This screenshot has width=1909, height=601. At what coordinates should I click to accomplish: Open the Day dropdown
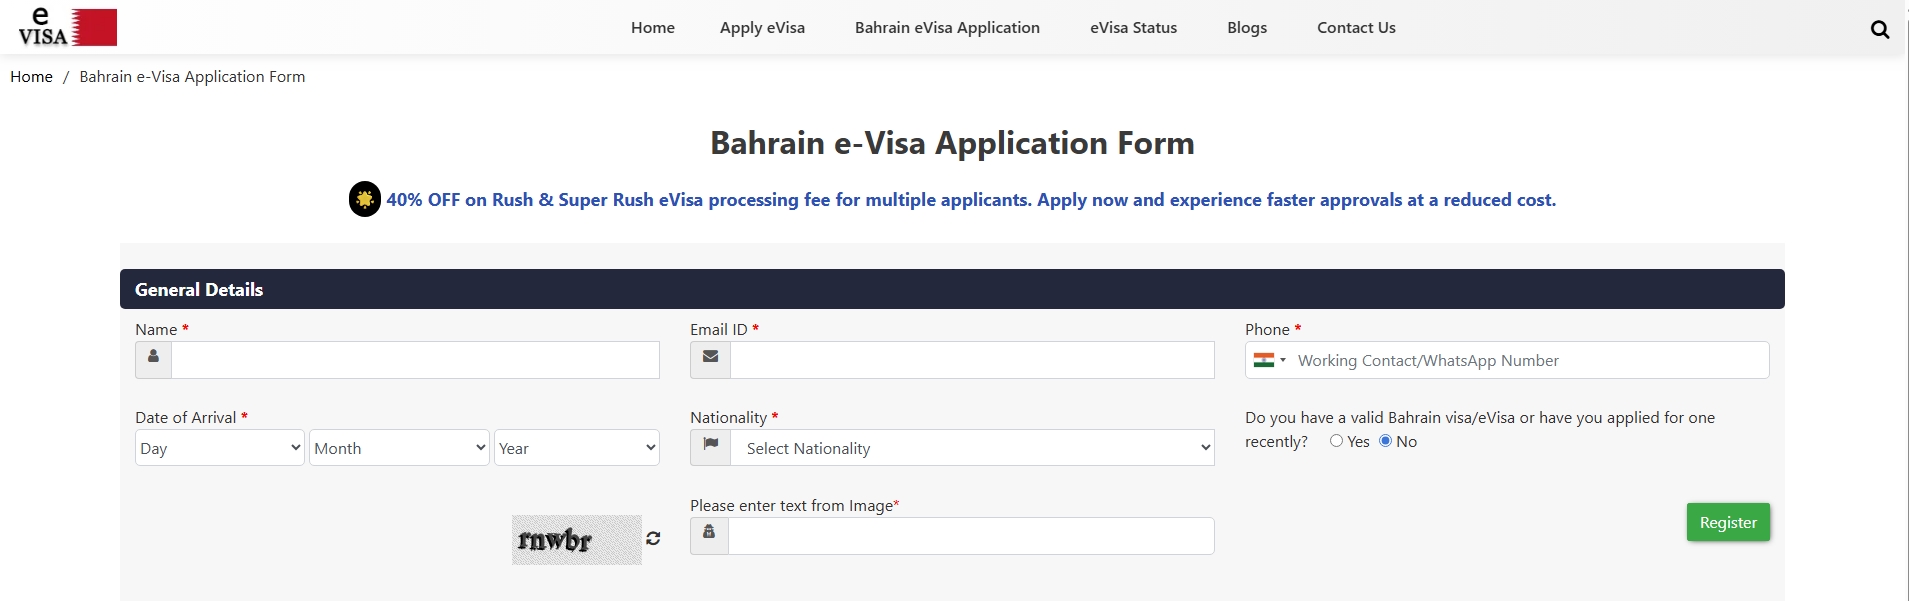pos(219,448)
